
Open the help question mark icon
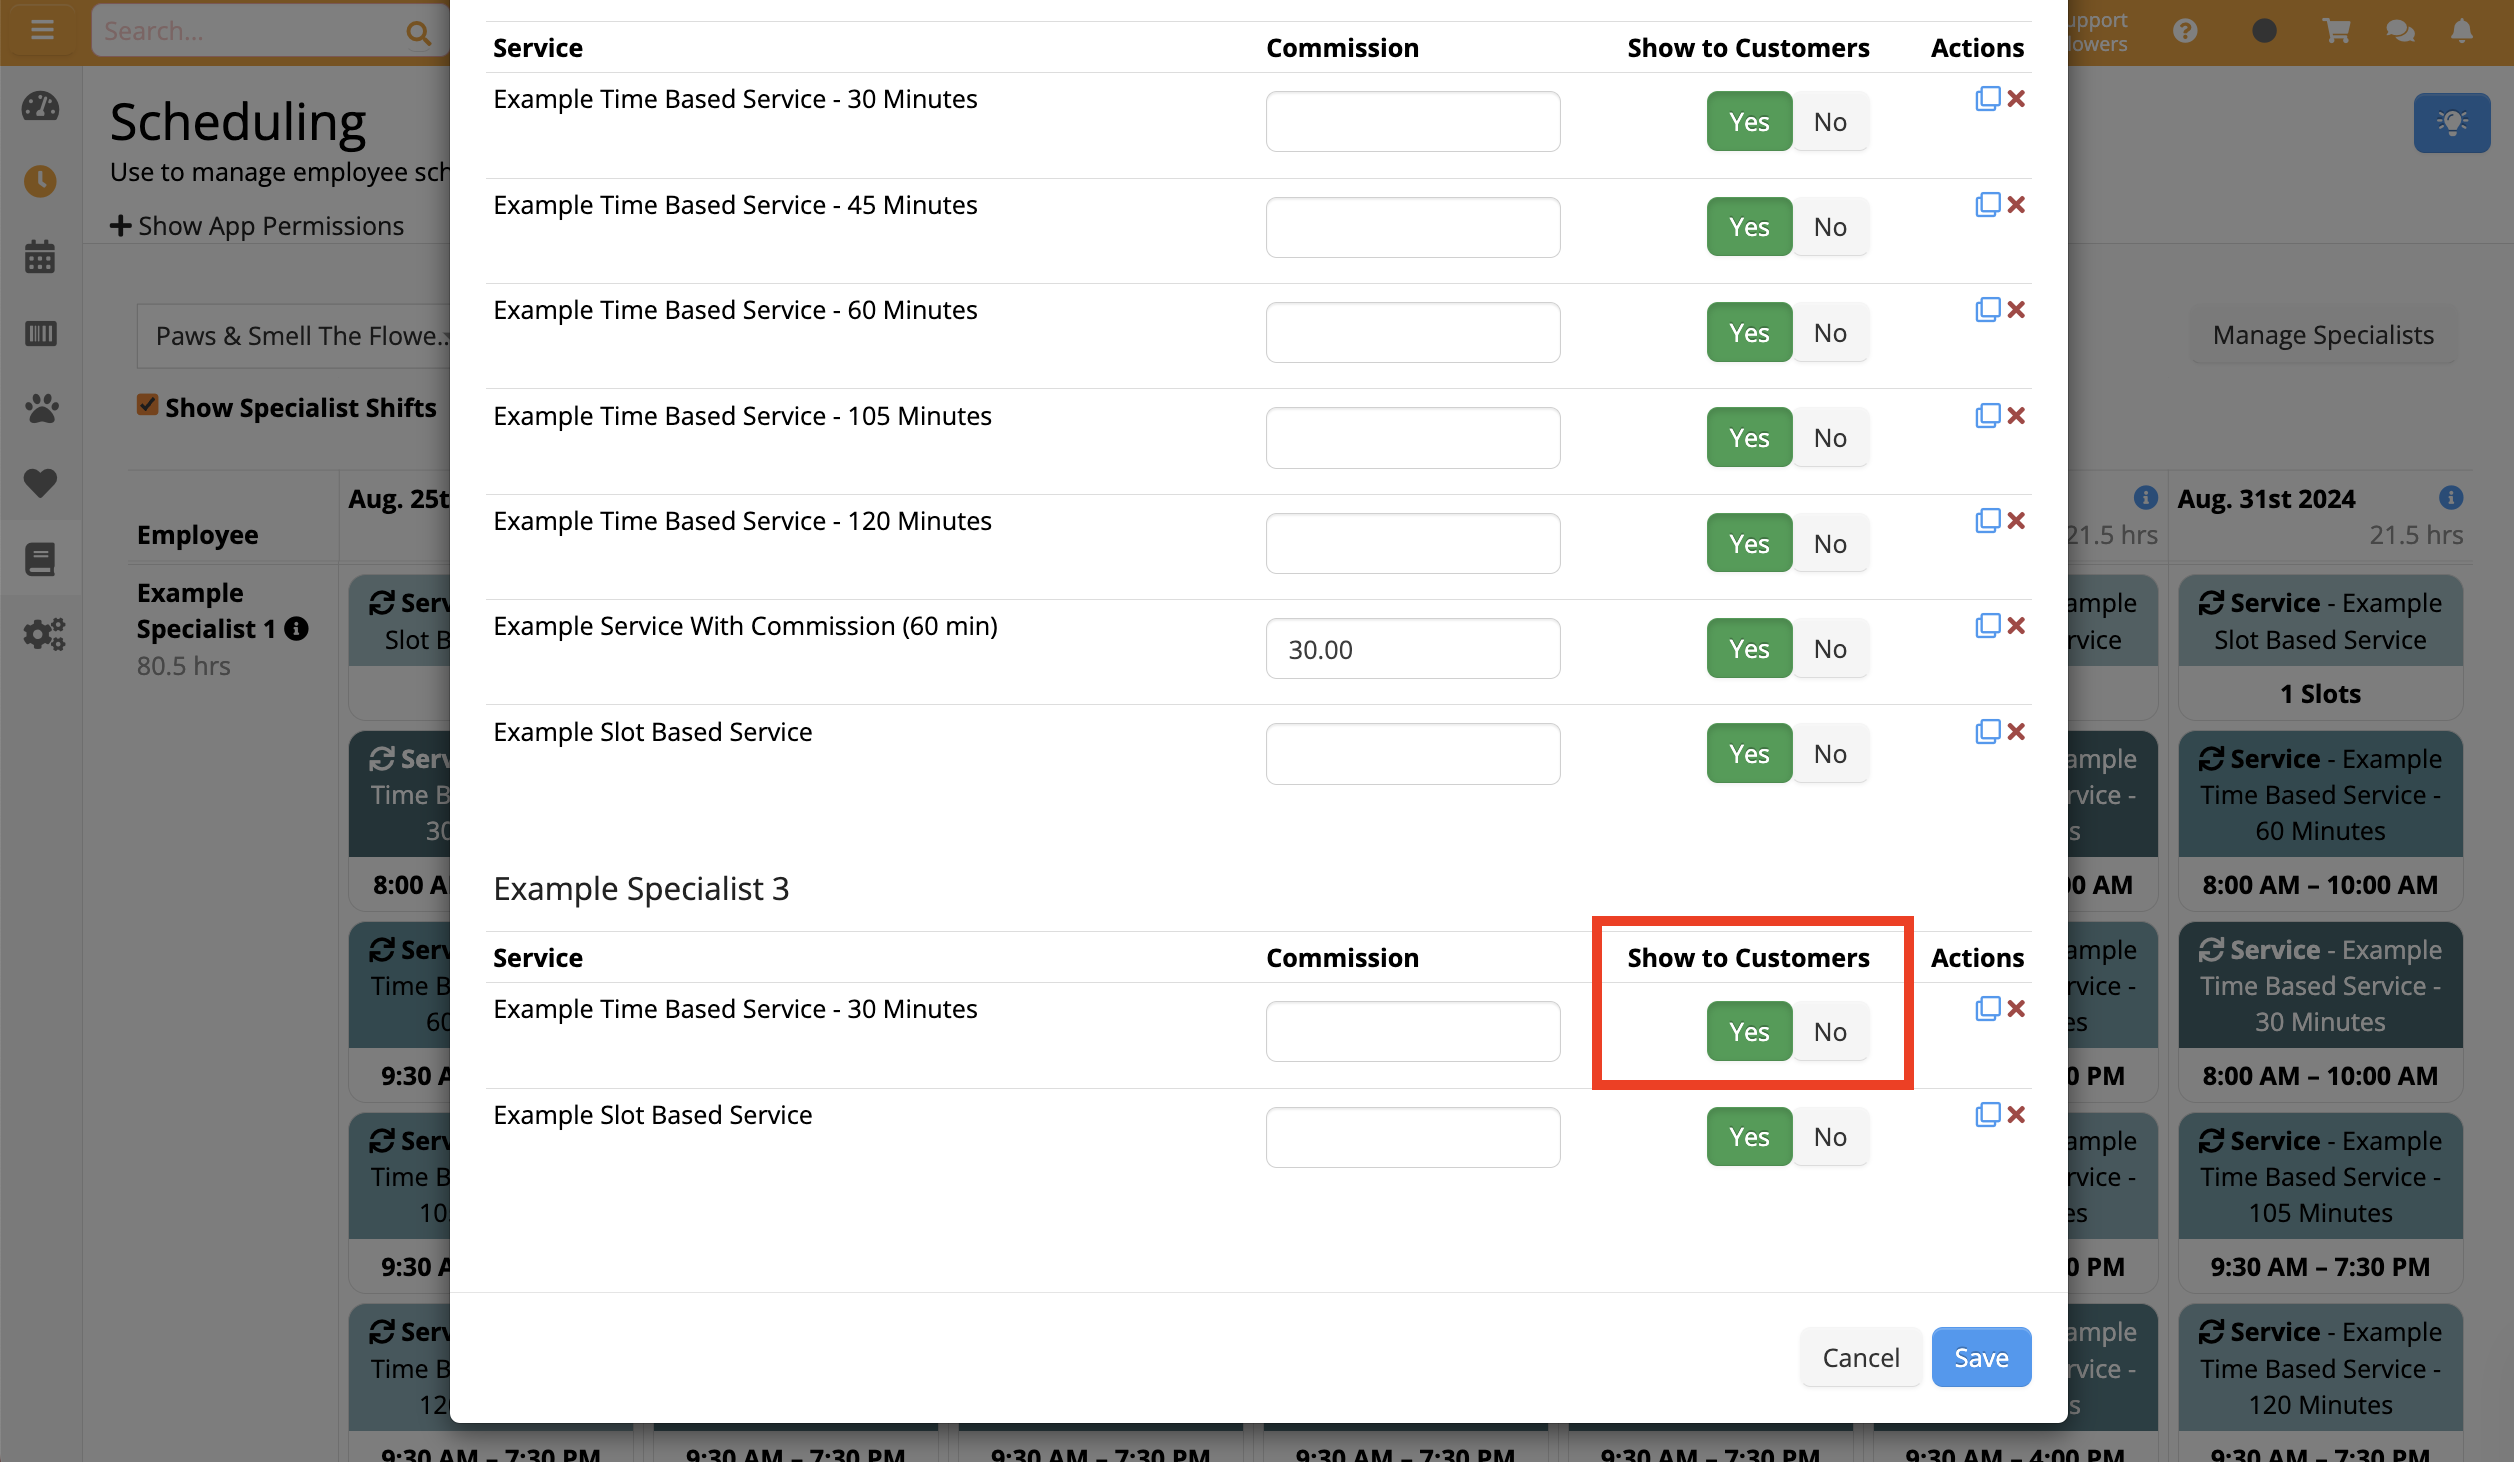click(x=2186, y=31)
